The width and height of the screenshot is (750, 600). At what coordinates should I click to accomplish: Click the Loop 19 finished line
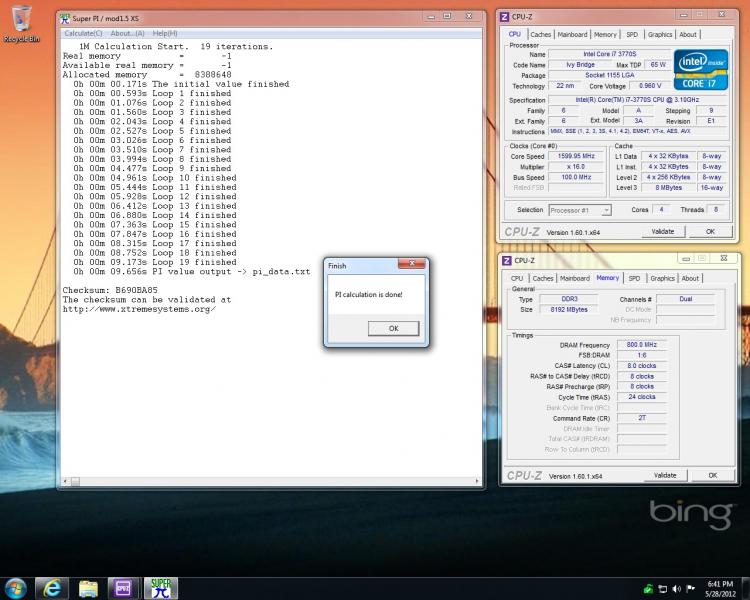(x=155, y=262)
